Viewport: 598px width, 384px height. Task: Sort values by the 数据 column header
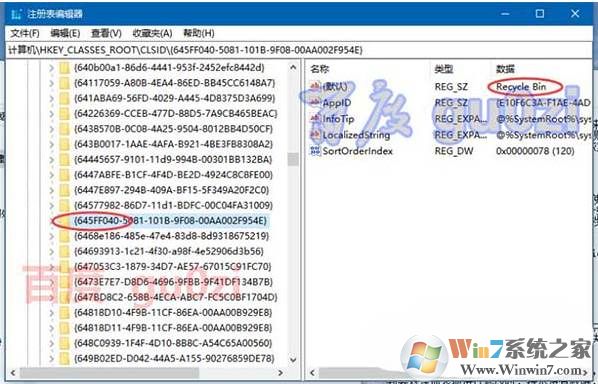coord(505,69)
